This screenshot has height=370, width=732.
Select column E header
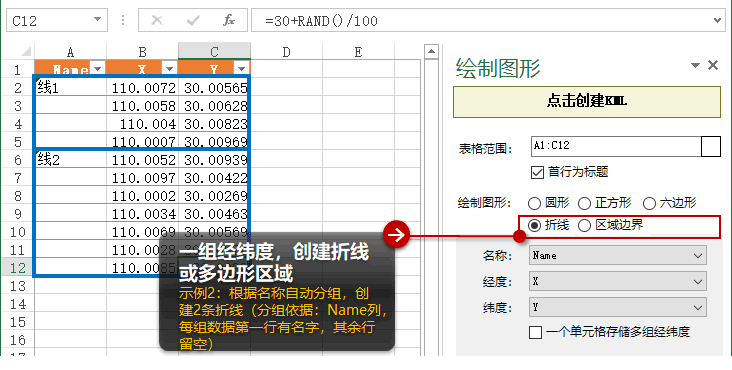[358, 52]
